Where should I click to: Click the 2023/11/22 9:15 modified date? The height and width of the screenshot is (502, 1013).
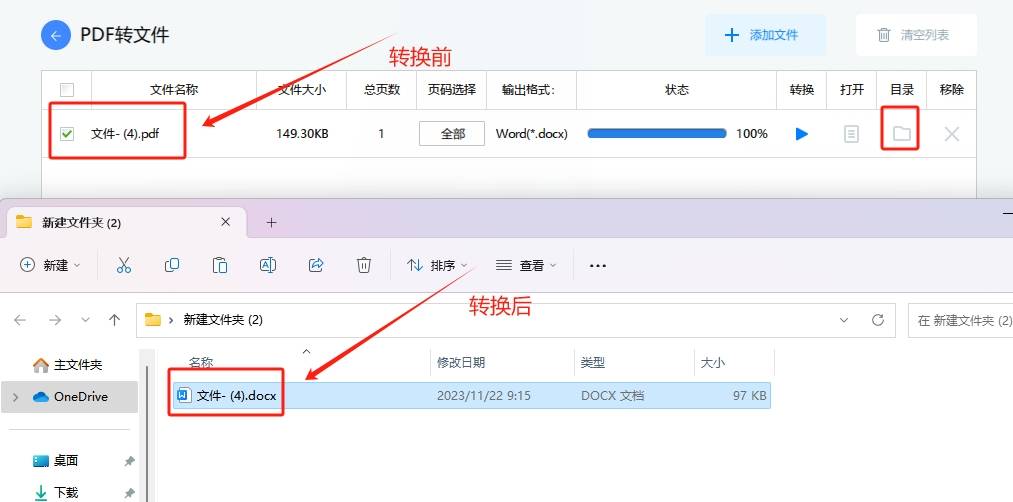(x=483, y=395)
